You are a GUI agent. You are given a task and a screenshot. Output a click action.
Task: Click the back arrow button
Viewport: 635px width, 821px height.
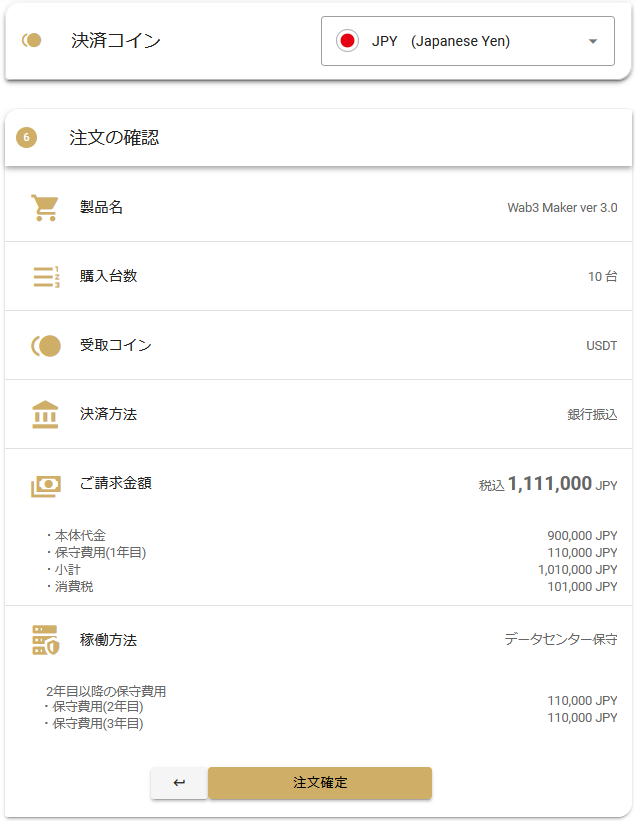[179, 783]
